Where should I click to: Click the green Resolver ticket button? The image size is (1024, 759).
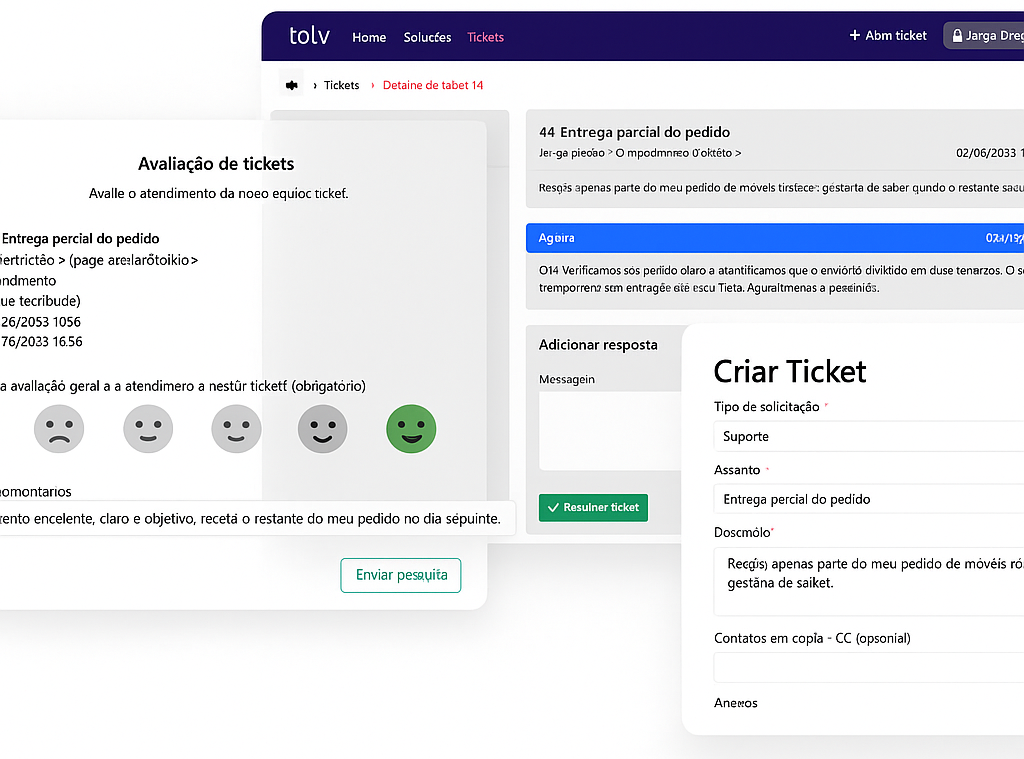point(593,507)
